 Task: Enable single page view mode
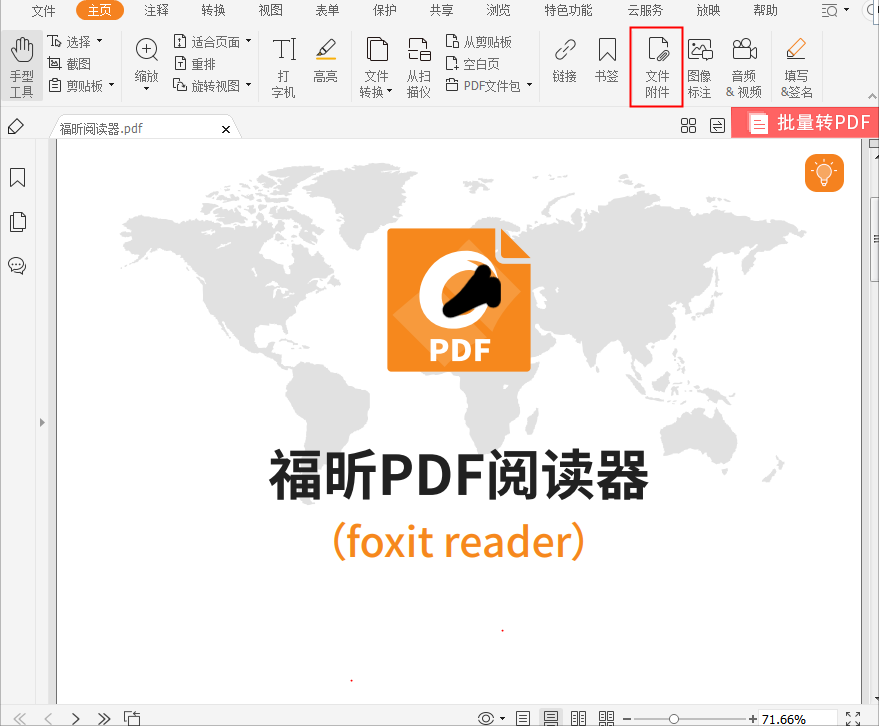tap(523, 718)
